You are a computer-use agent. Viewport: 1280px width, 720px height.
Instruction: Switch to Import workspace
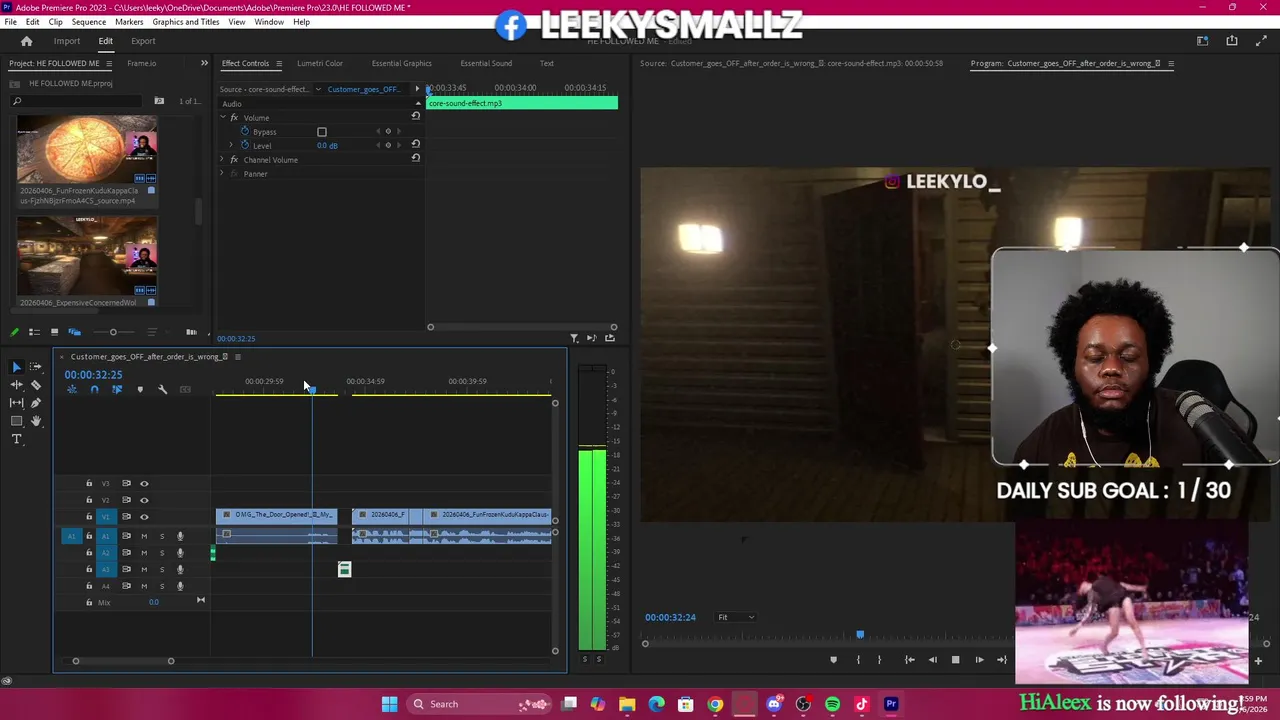click(67, 41)
